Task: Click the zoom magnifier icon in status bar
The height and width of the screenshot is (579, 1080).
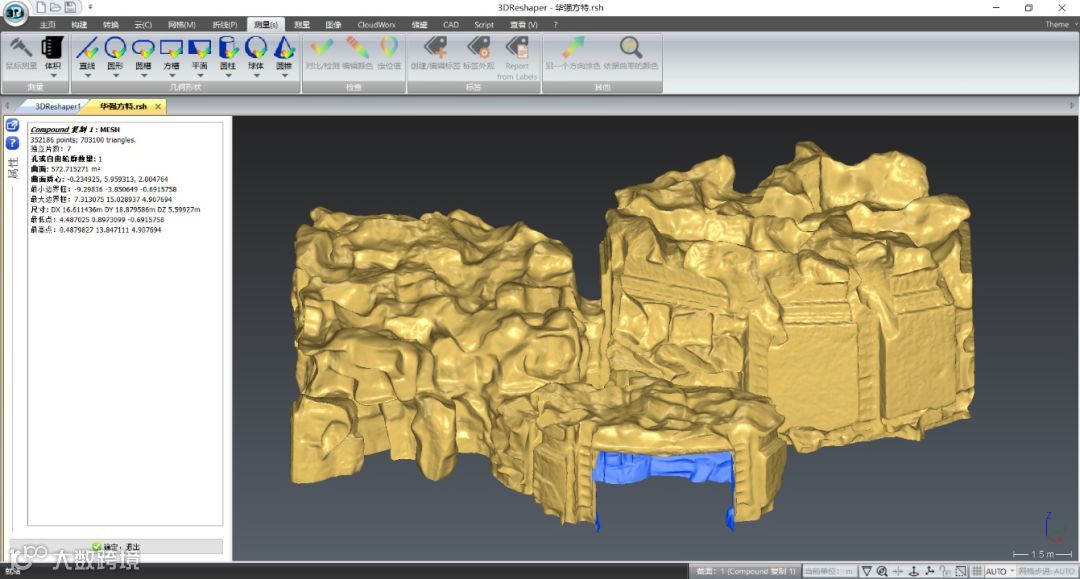Action: [882, 571]
